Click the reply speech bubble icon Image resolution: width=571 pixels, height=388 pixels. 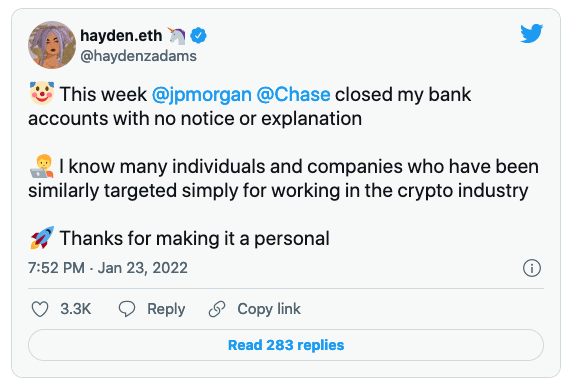(127, 309)
